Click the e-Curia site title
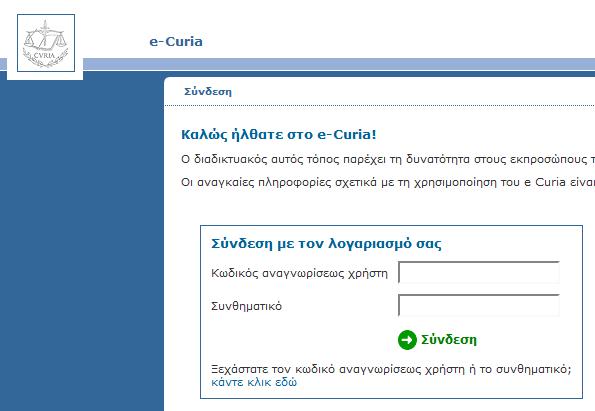This screenshot has height=411, width=595. tap(176, 41)
